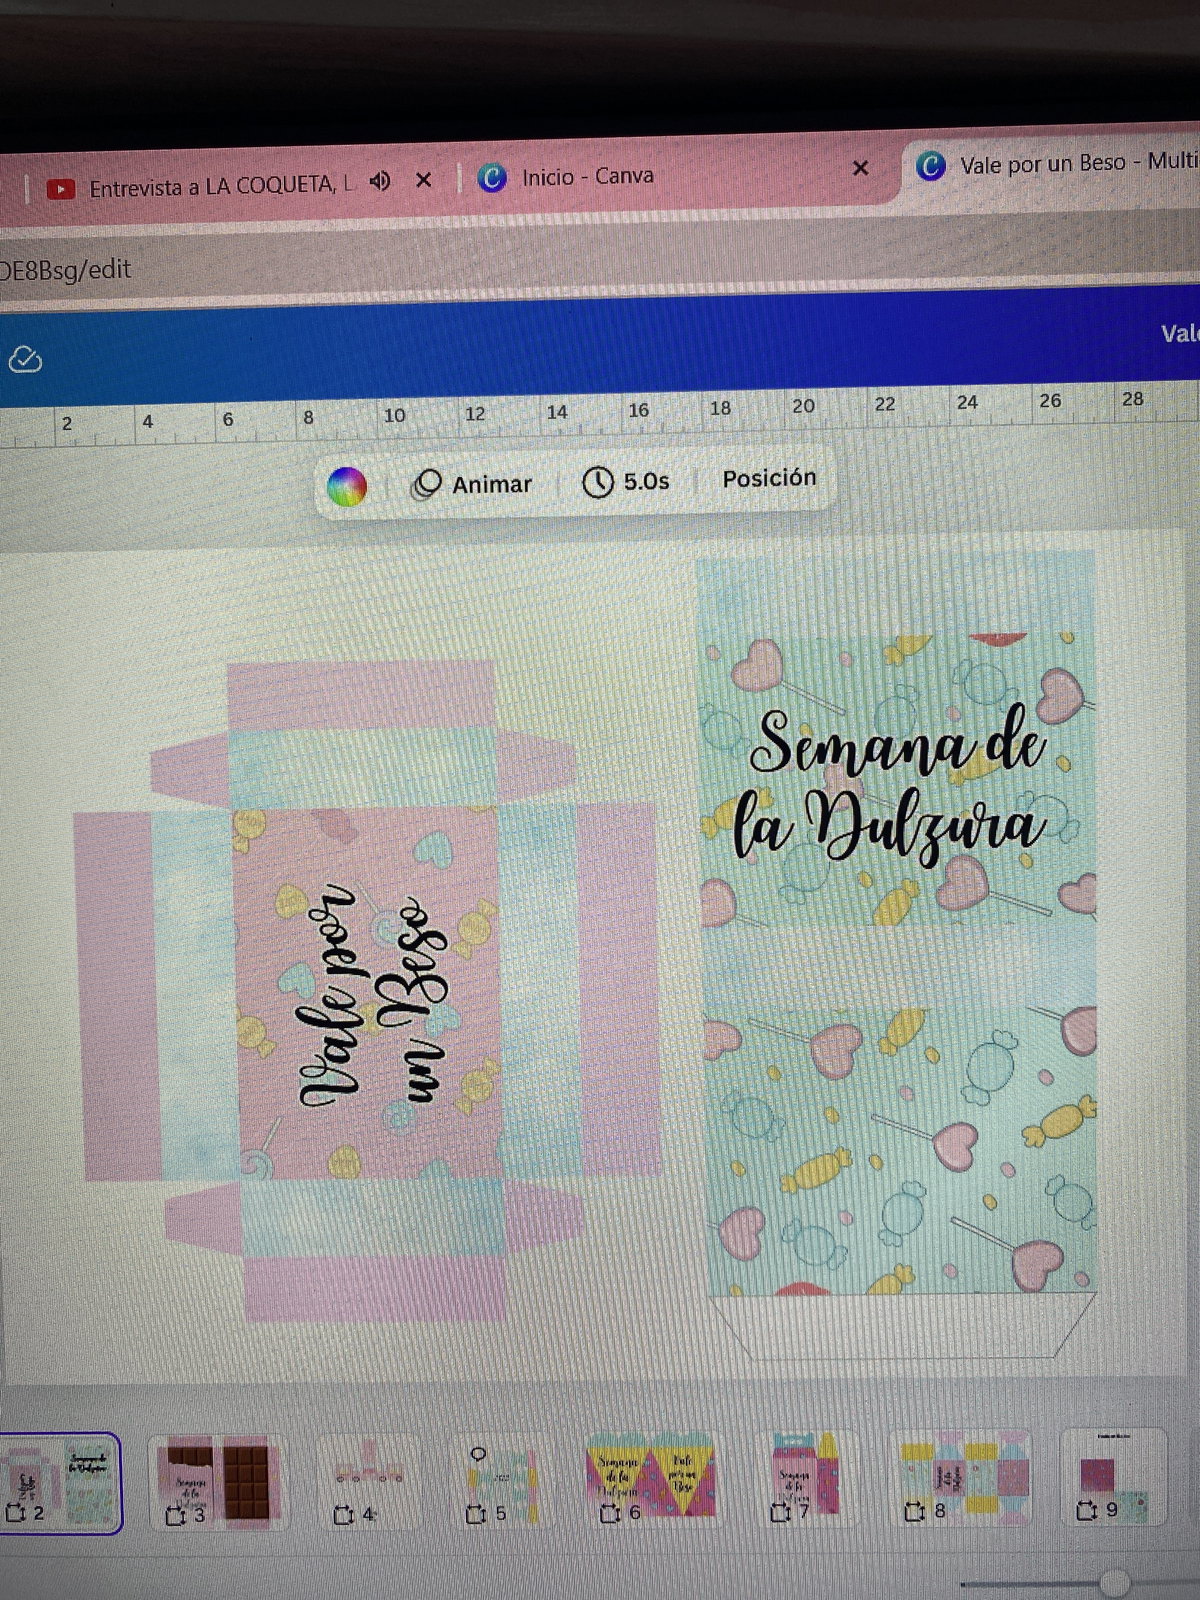
Task: Mute the Entrevista a LA COQUETA tab audio
Action: coord(380,181)
